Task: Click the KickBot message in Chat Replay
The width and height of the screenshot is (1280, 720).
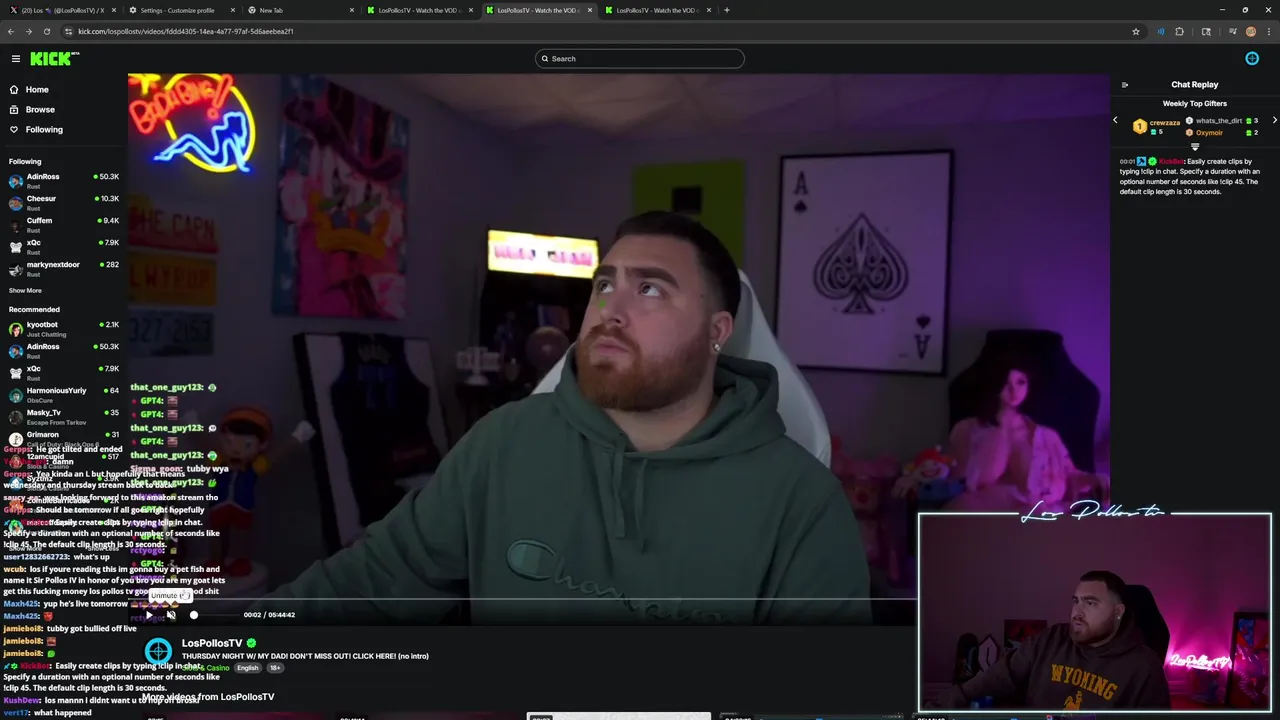Action: click(x=1190, y=176)
